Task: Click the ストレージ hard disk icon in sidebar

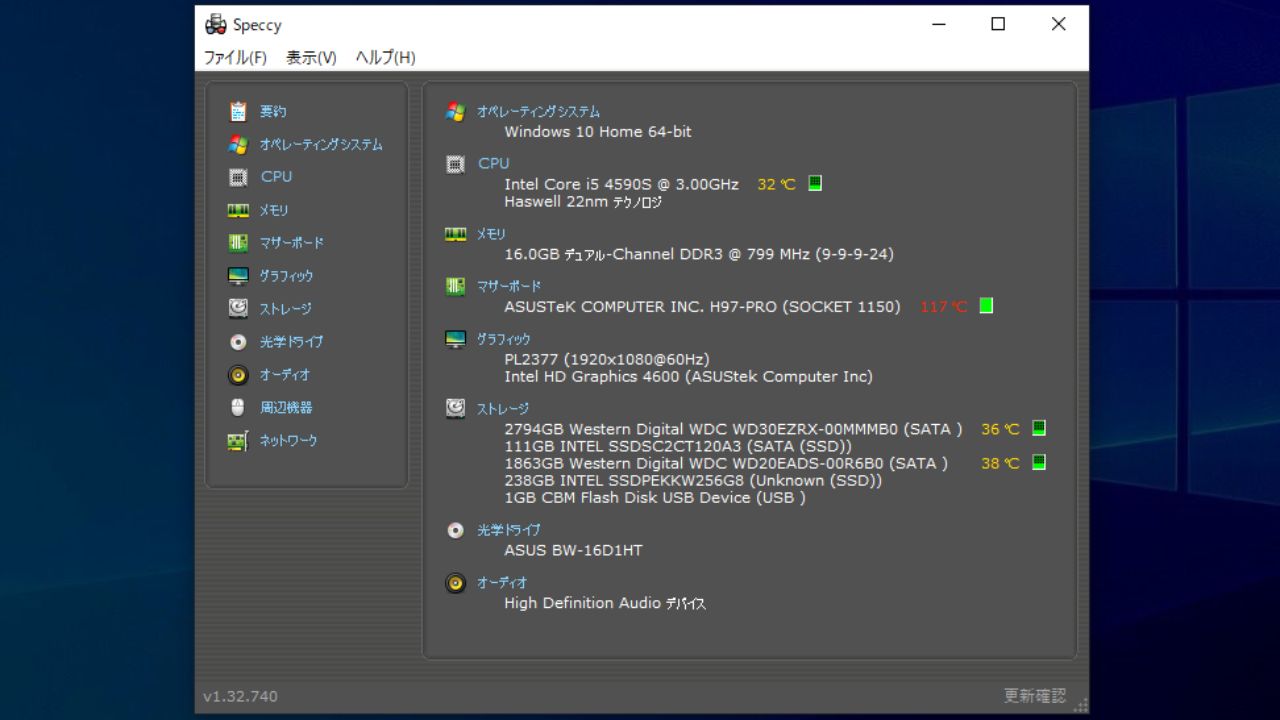Action: coord(238,308)
